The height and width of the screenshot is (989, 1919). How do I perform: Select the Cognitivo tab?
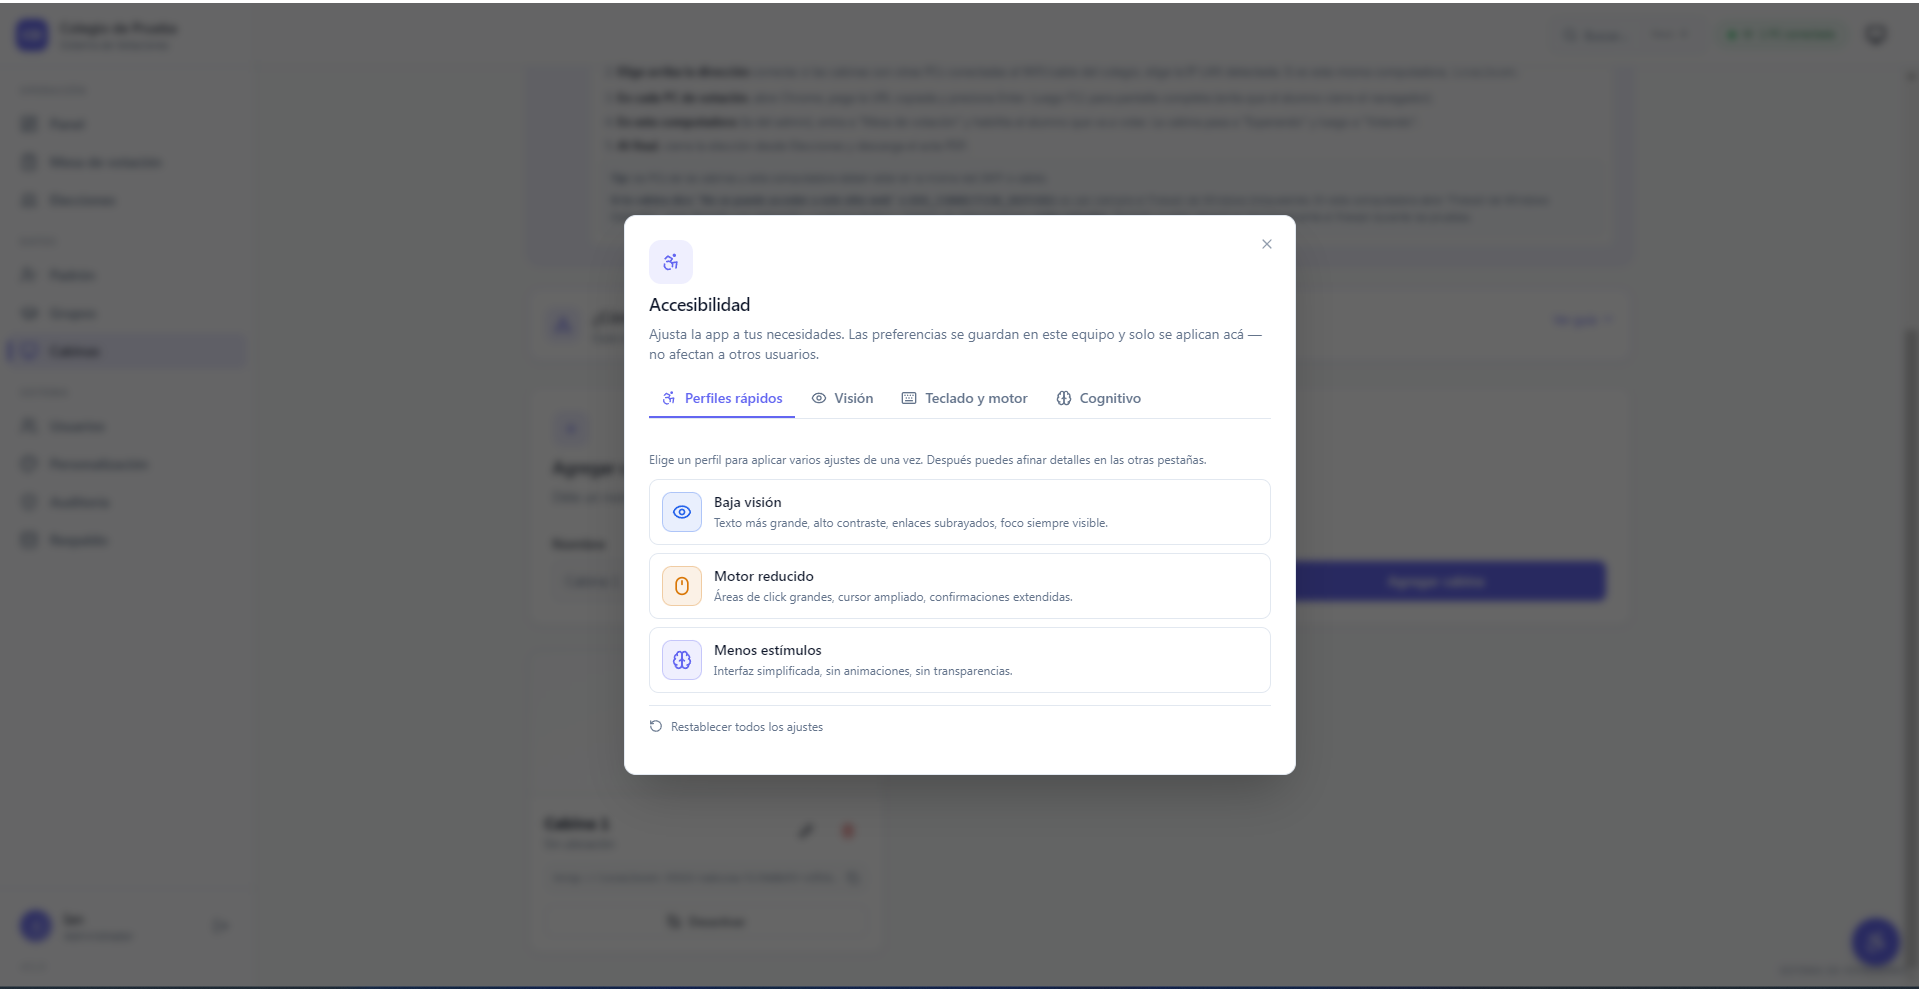click(1098, 398)
